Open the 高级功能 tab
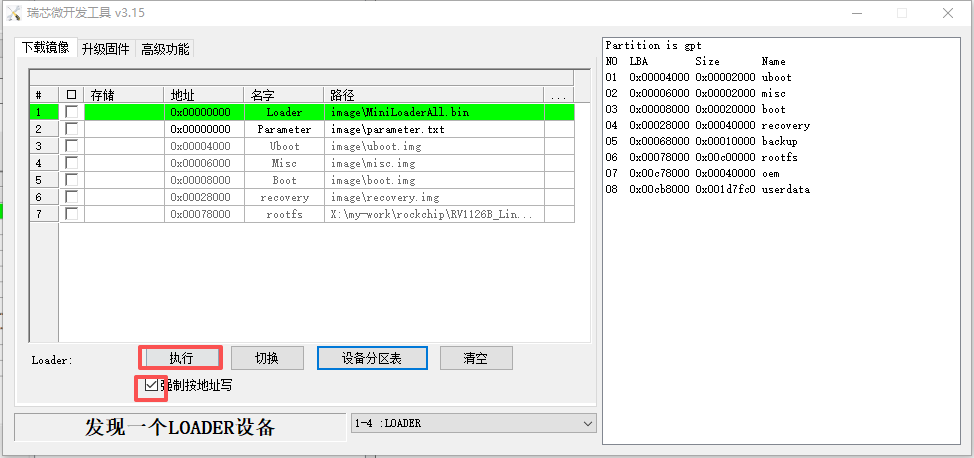This screenshot has height=458, width=974. 165,49
